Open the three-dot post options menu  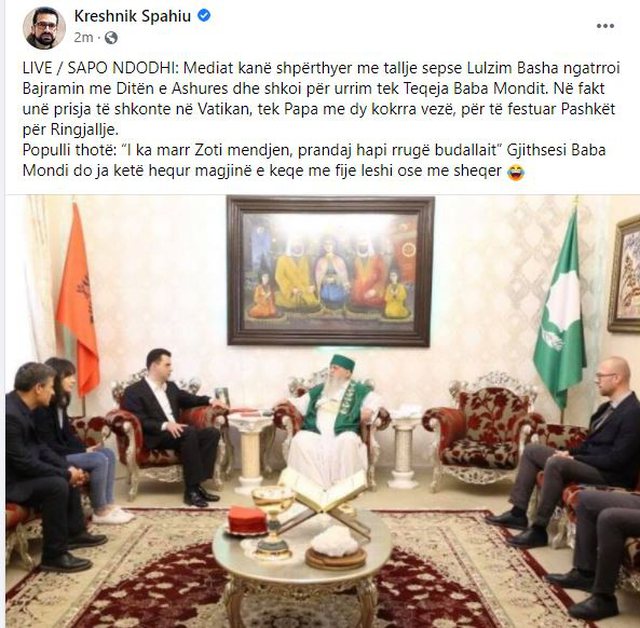coord(605,26)
